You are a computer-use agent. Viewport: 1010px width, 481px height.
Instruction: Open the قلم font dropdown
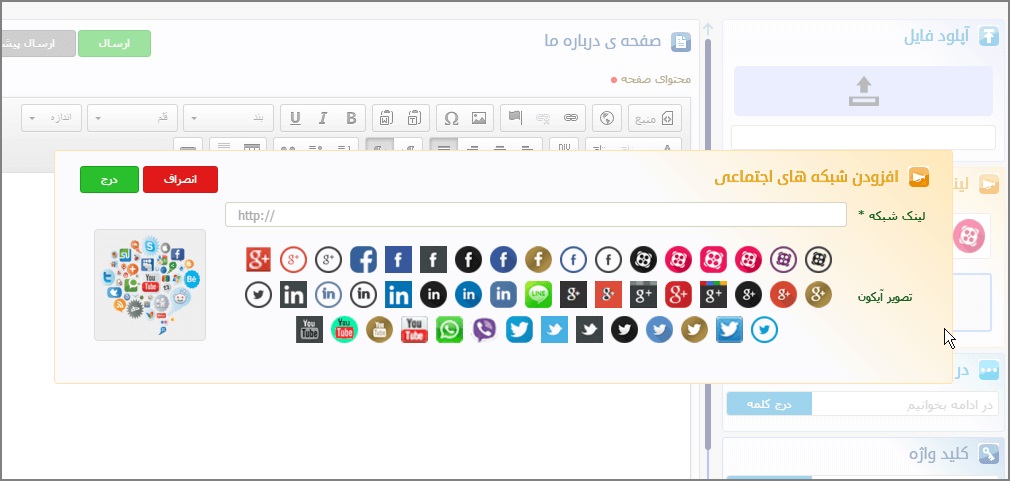pos(133,118)
